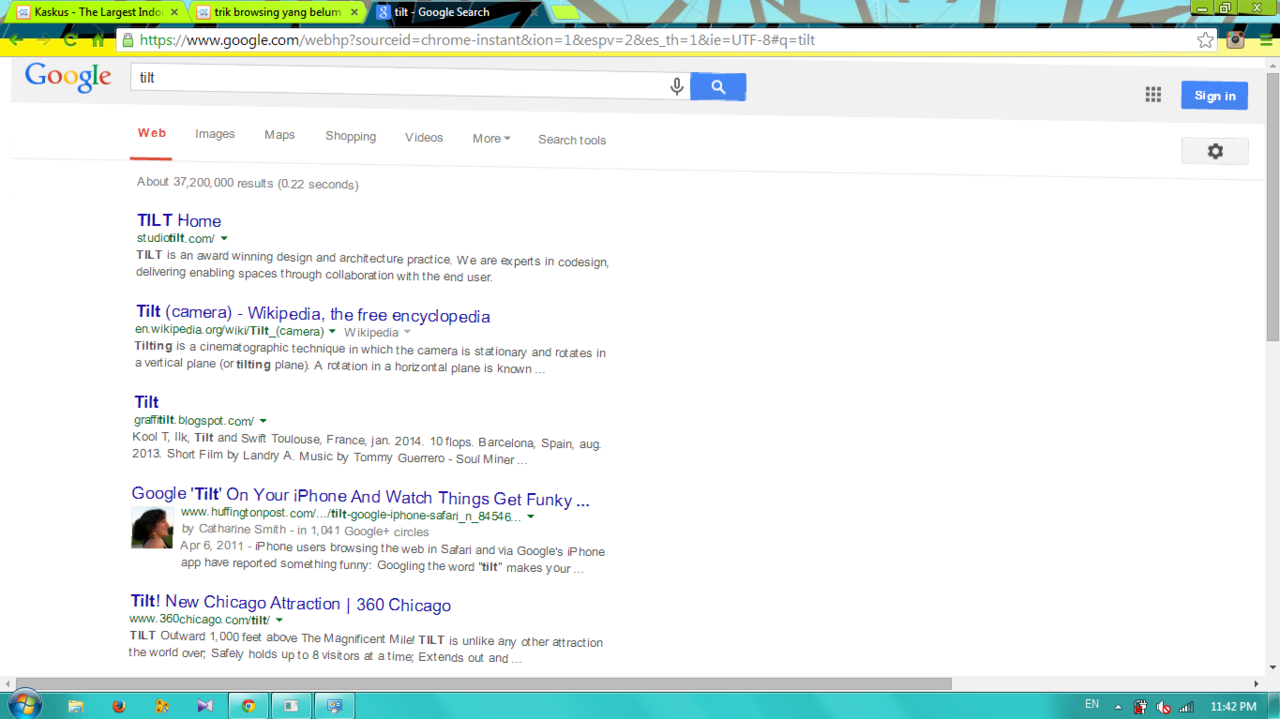Open the Windows Start menu orb
Screen dimensions: 1280x719
tap(23, 705)
